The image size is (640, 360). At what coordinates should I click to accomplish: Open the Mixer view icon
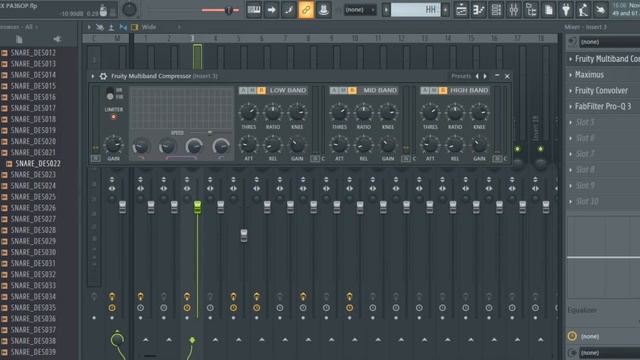click(513, 10)
